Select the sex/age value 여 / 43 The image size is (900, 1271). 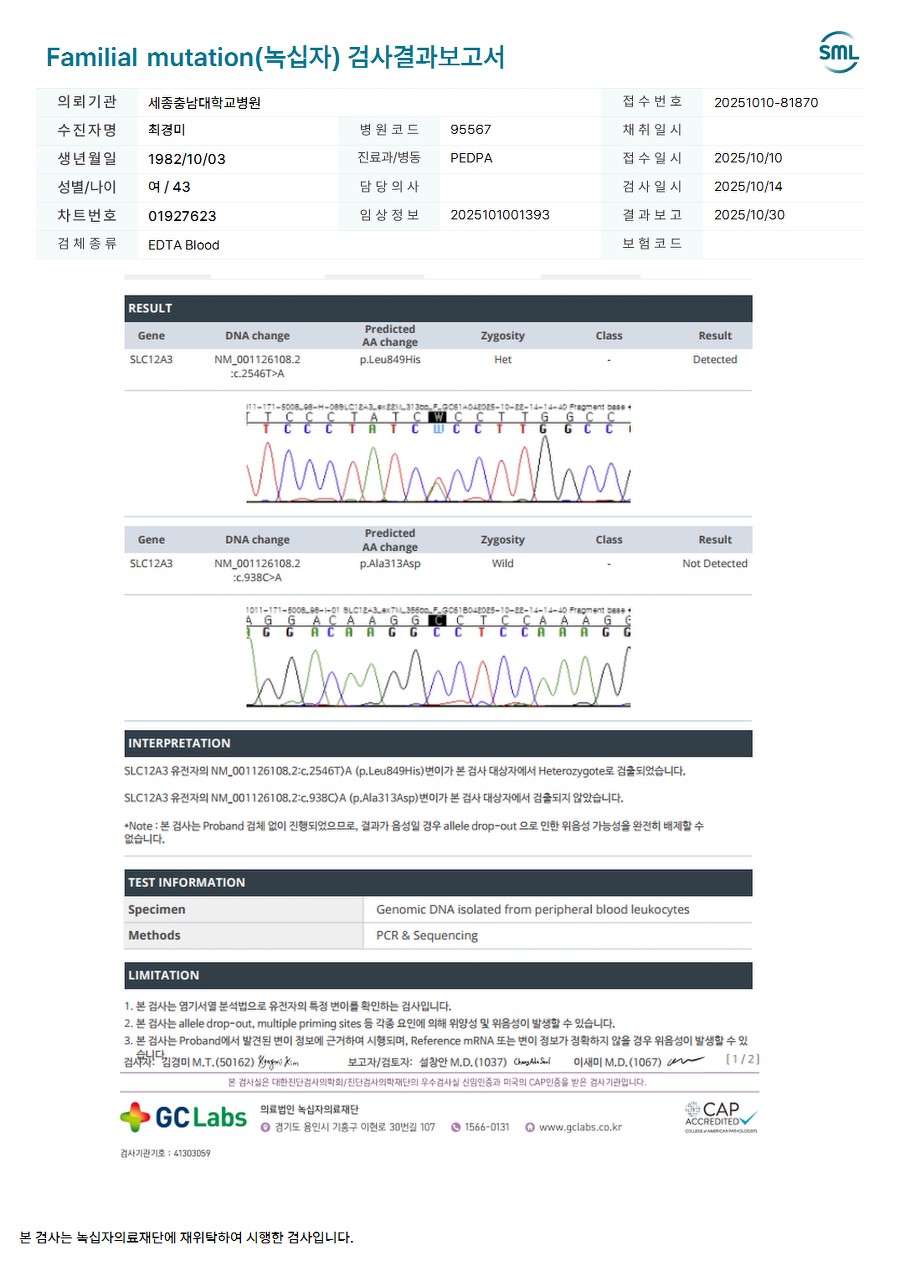(169, 187)
